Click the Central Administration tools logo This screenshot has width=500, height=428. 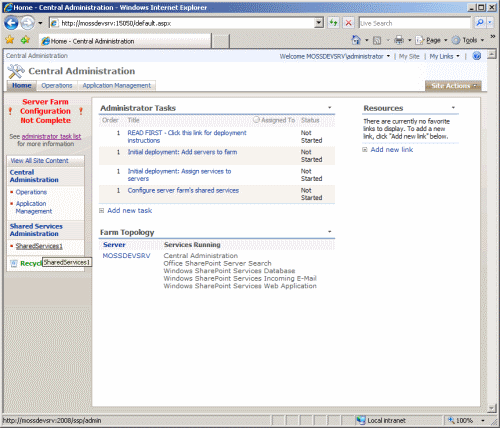(16, 71)
